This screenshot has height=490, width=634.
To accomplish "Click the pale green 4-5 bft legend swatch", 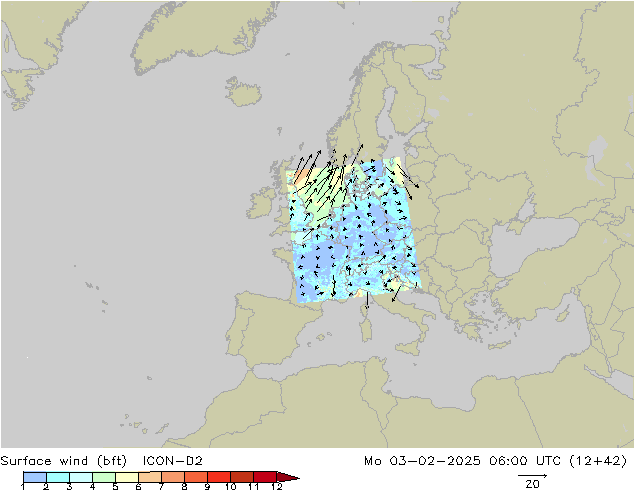I will pyautogui.click(x=104, y=477).
